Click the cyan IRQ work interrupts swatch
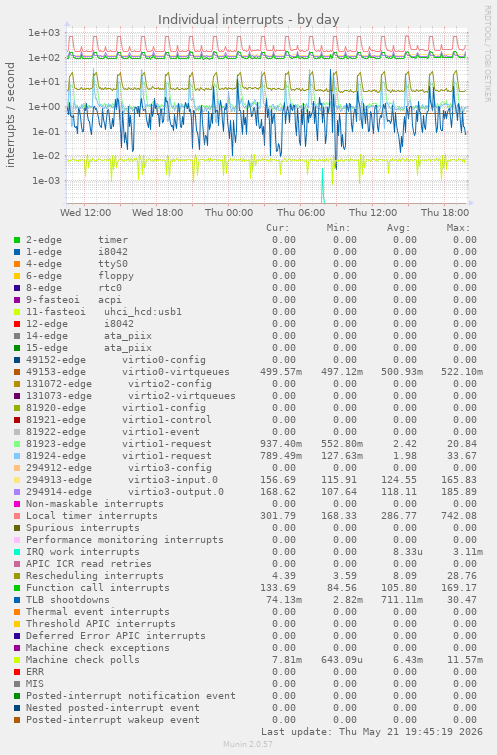The width and height of the screenshot is (497, 755). (x=17, y=552)
